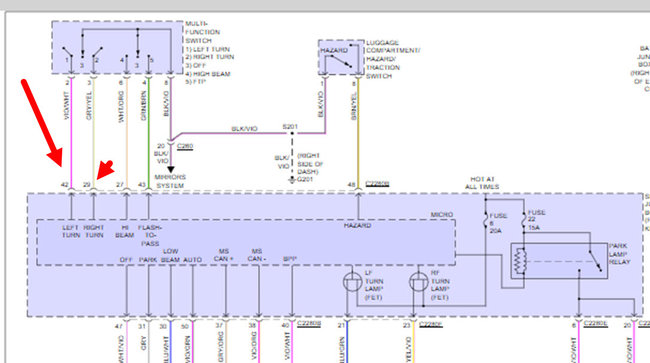Click the MS CAN - label
The width and height of the screenshot is (650, 363).
(256, 255)
